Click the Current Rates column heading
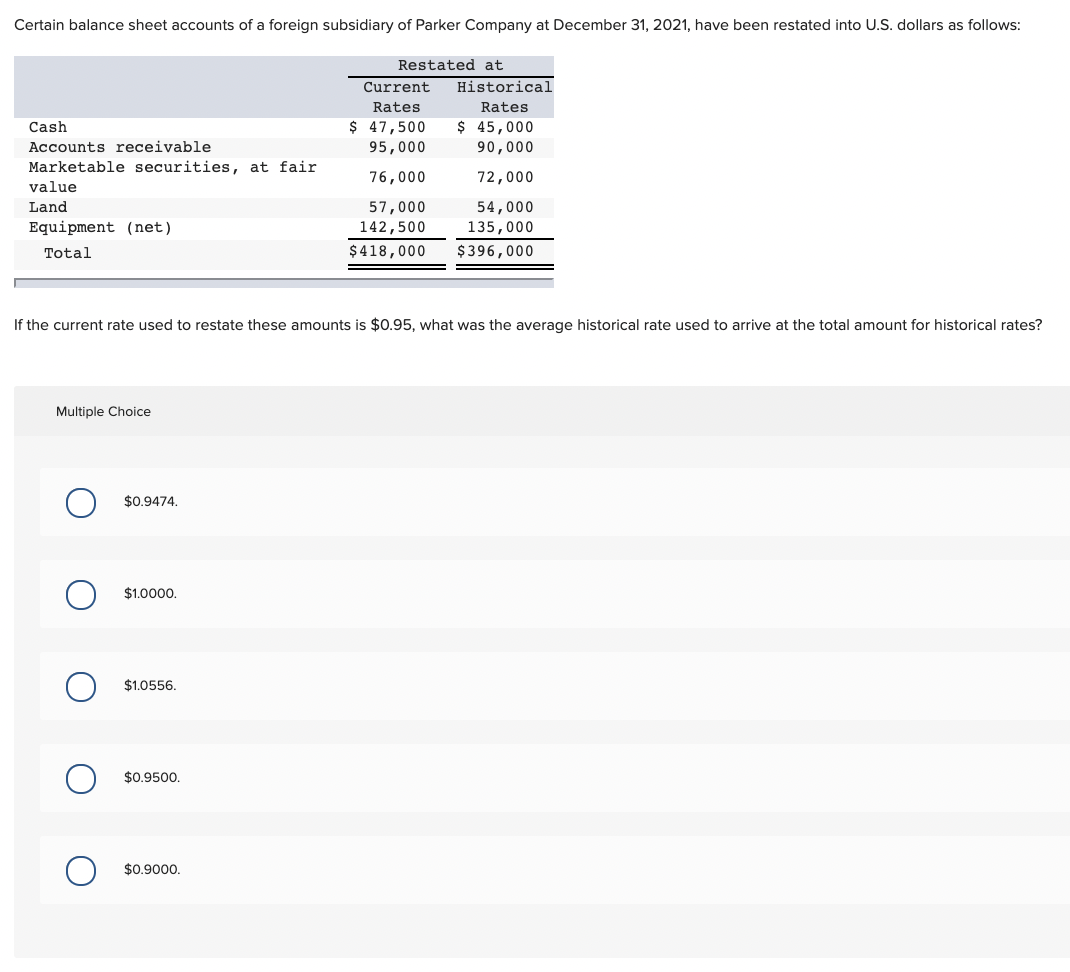The image size is (1070, 972). 396,97
